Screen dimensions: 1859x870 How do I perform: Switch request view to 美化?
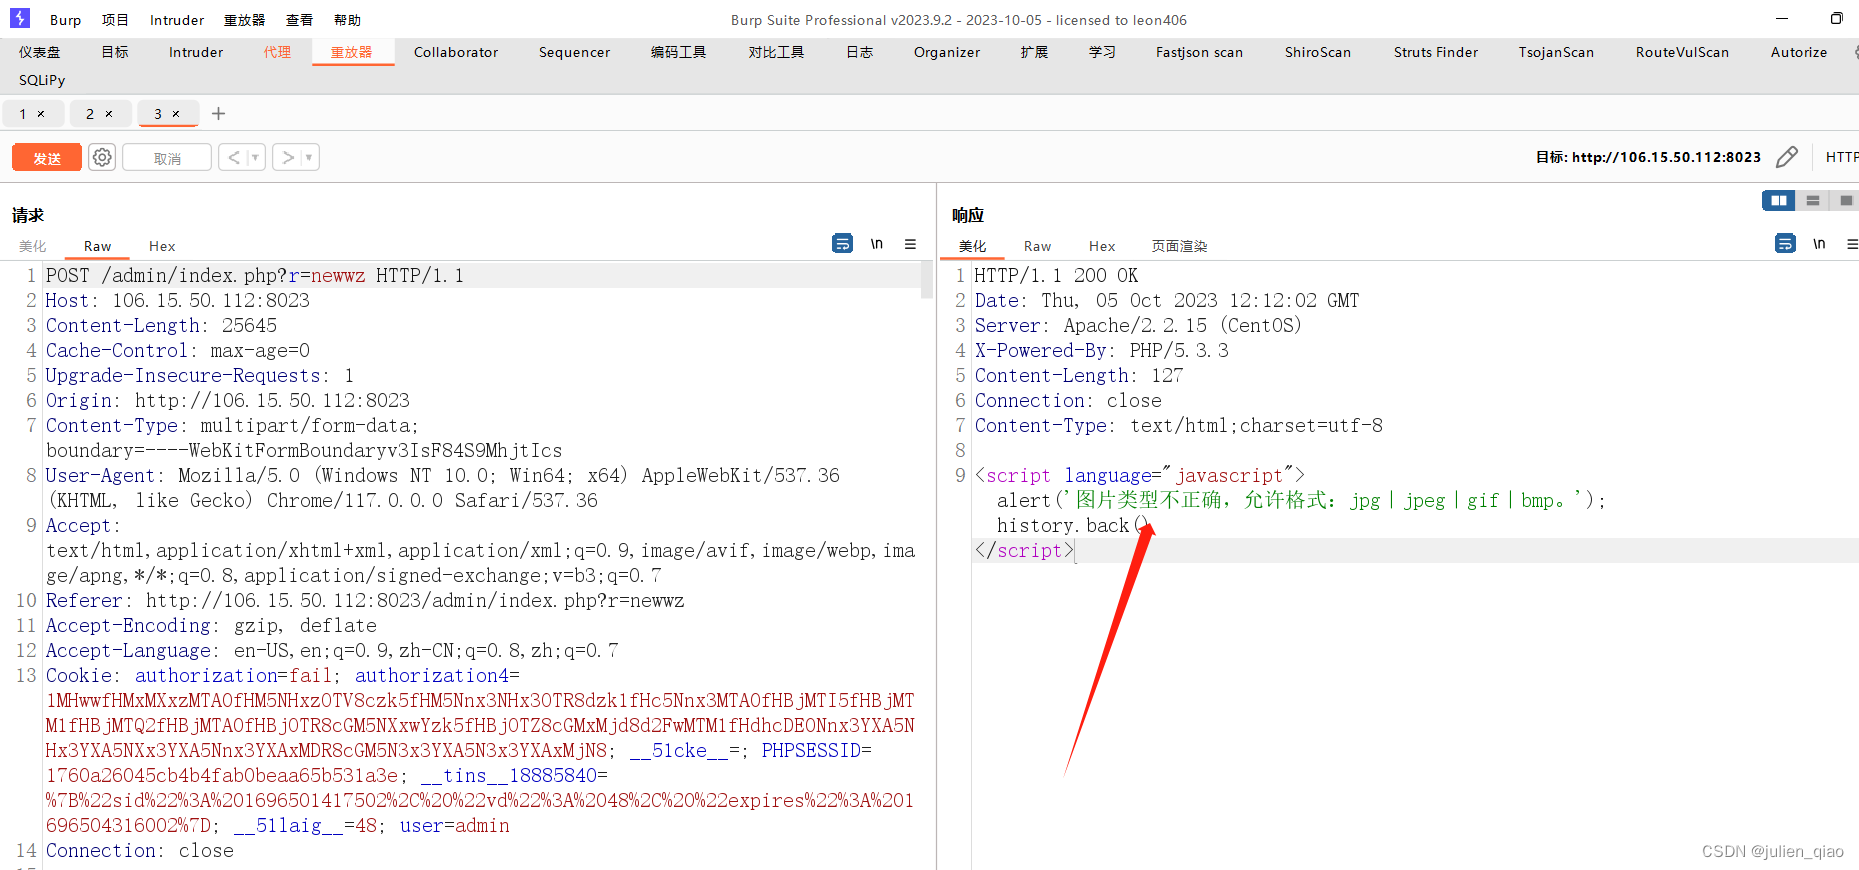click(x=33, y=246)
